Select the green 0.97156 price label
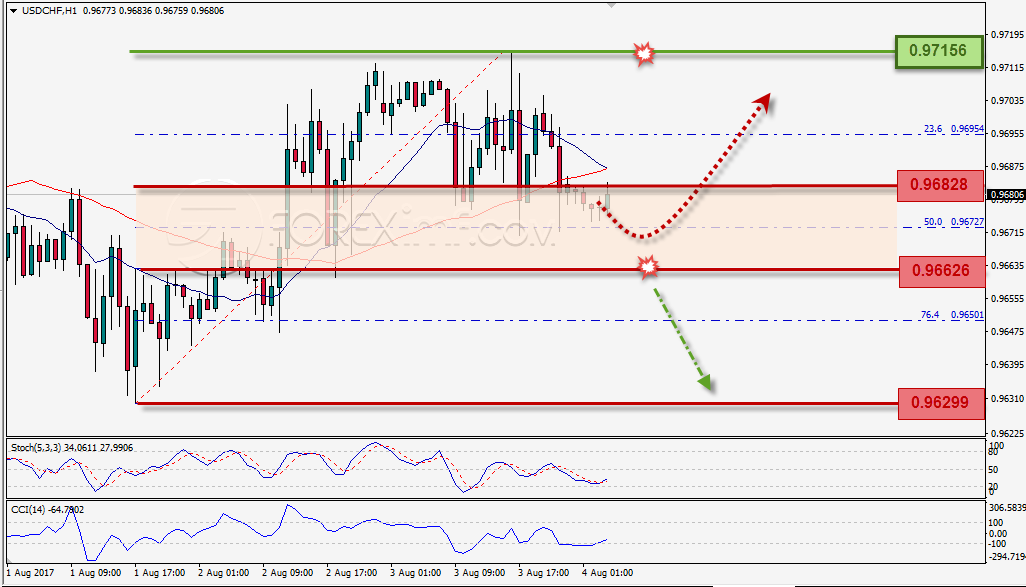 939,51
